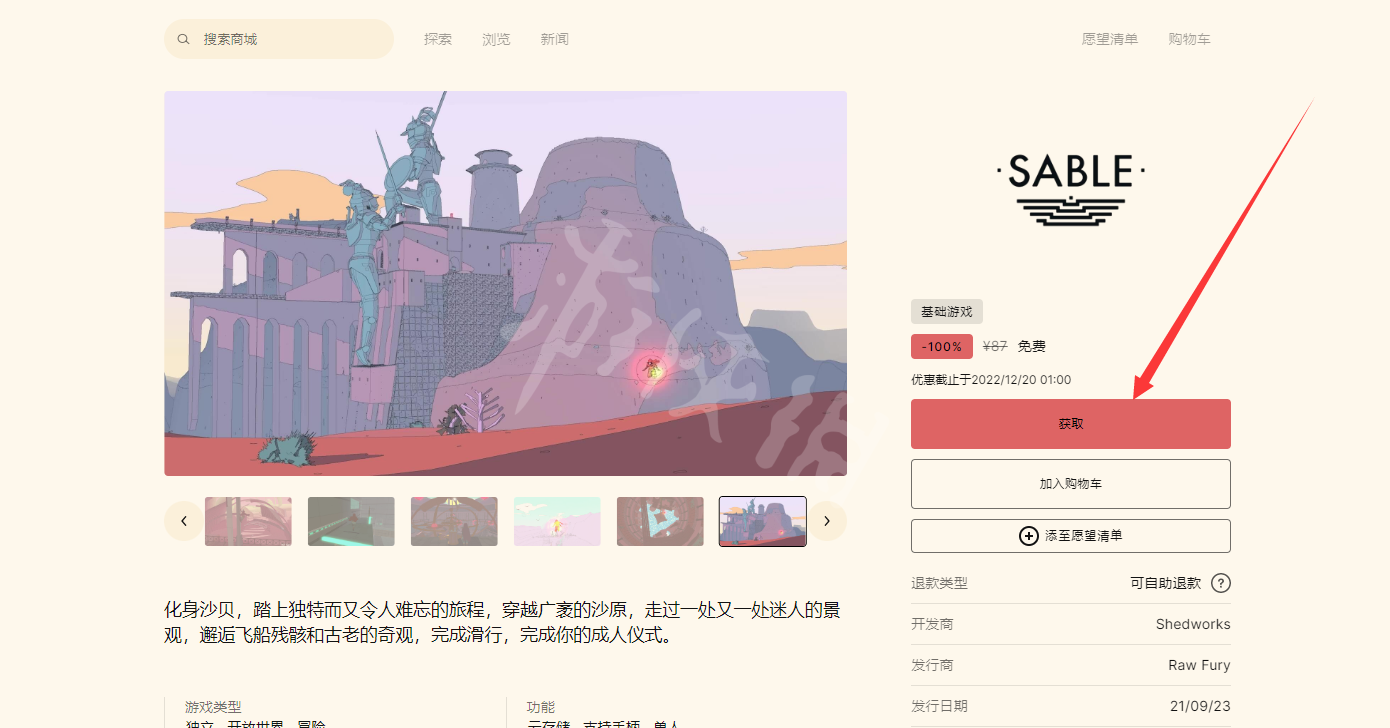Click the refund type question mark icon
This screenshot has width=1390, height=728.
tap(1221, 583)
